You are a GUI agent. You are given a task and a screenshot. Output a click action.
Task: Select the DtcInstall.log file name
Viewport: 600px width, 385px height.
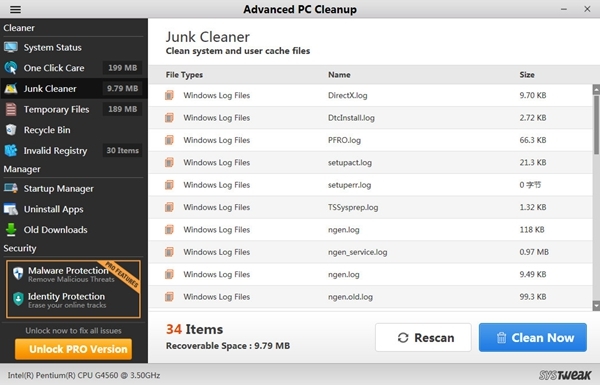(351, 117)
